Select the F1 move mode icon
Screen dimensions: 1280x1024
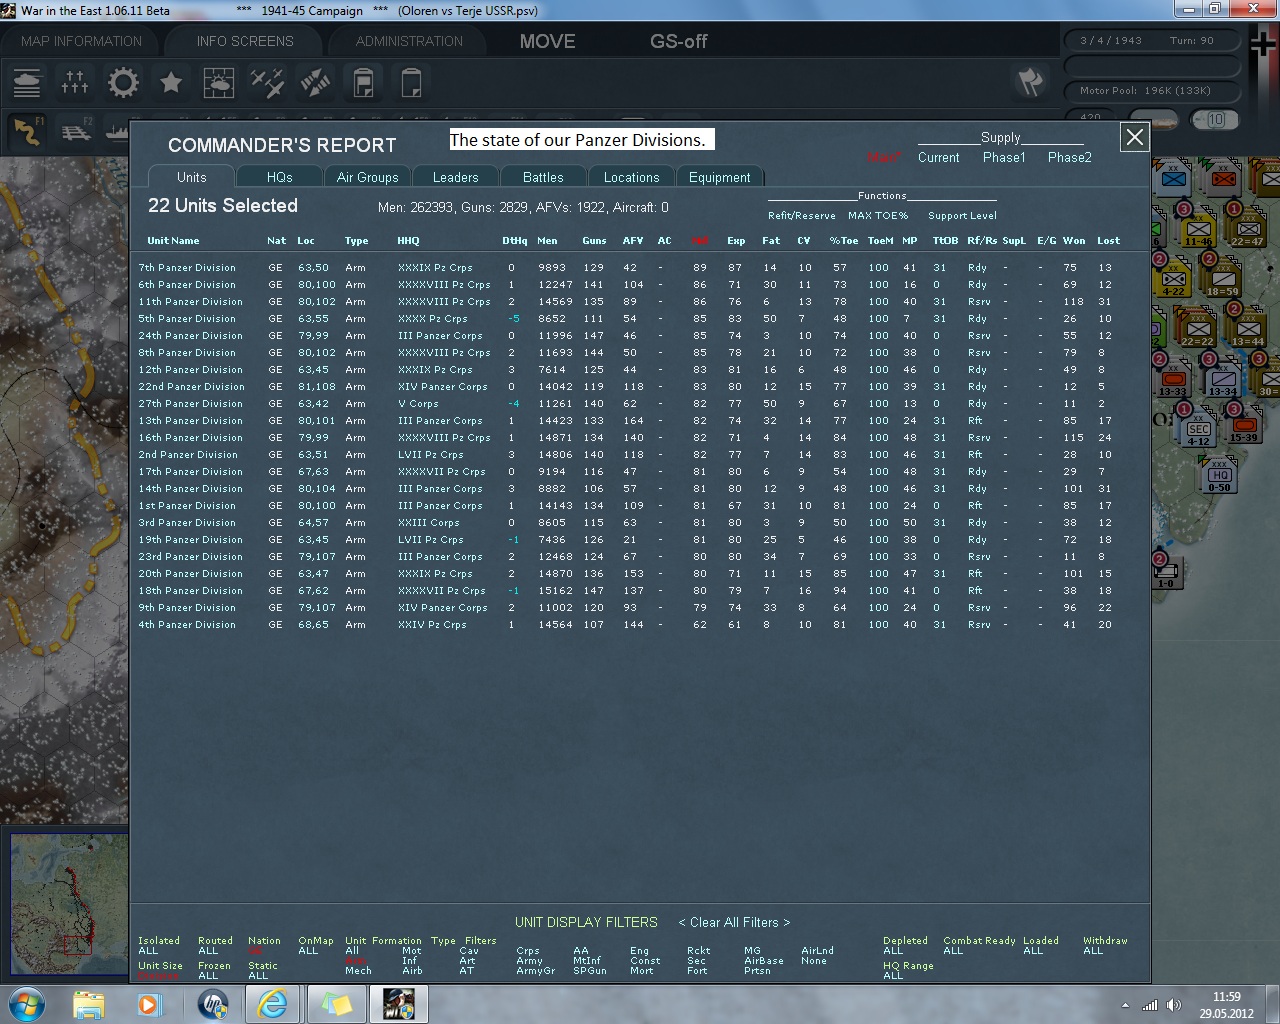point(27,131)
